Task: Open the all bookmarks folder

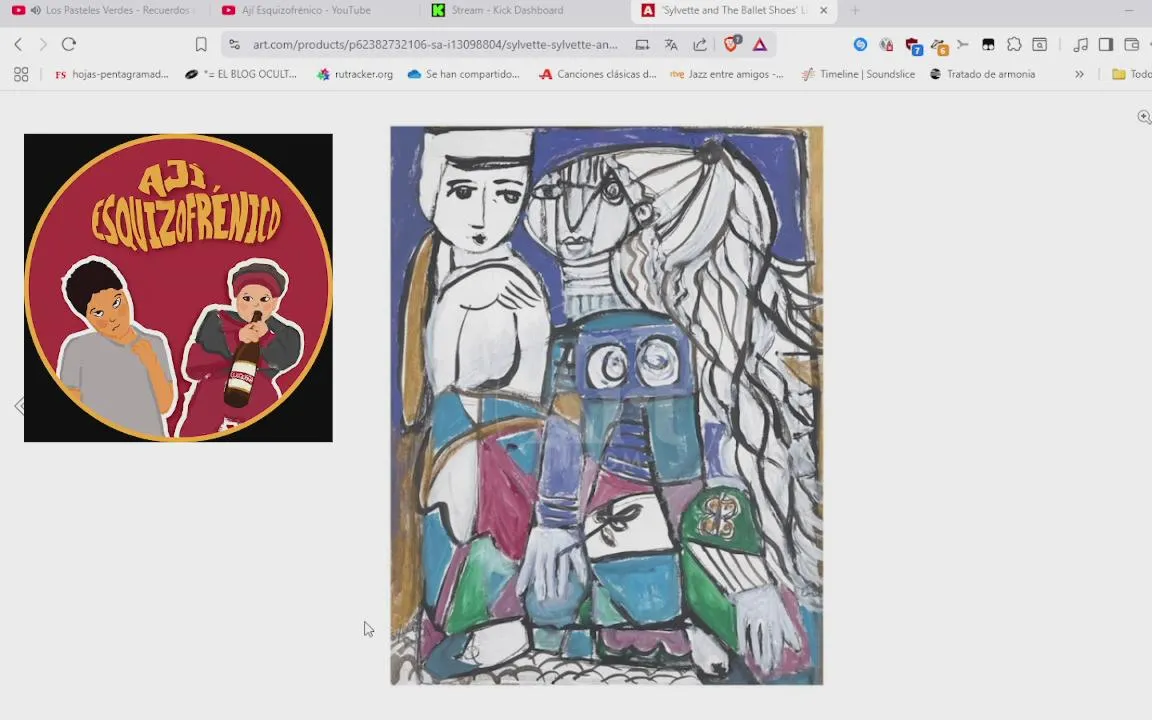Action: [x=1131, y=74]
